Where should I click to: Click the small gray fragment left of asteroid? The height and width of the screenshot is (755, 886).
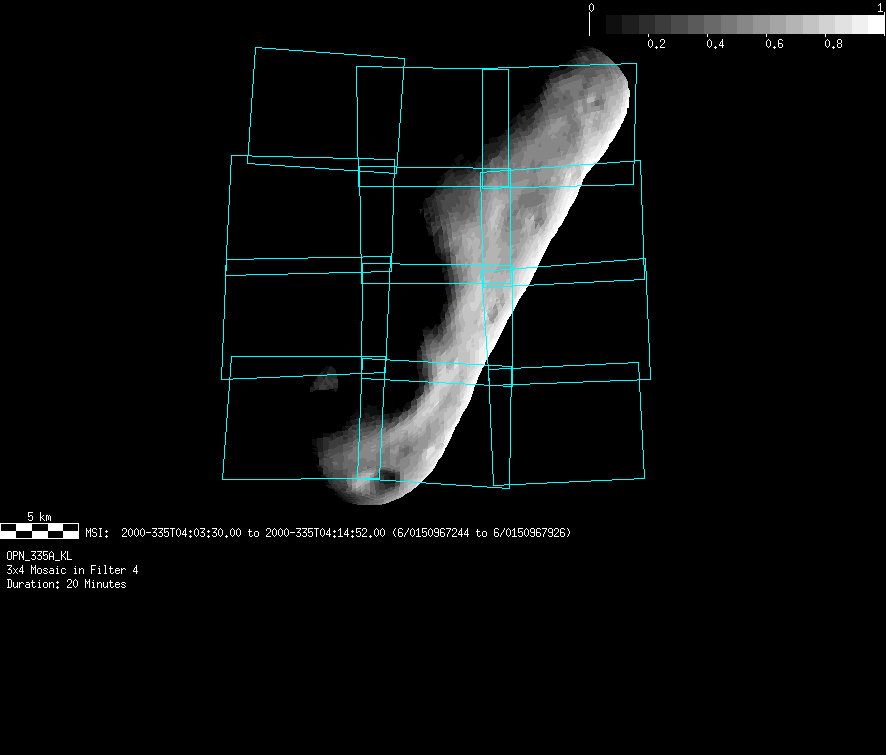[x=325, y=379]
